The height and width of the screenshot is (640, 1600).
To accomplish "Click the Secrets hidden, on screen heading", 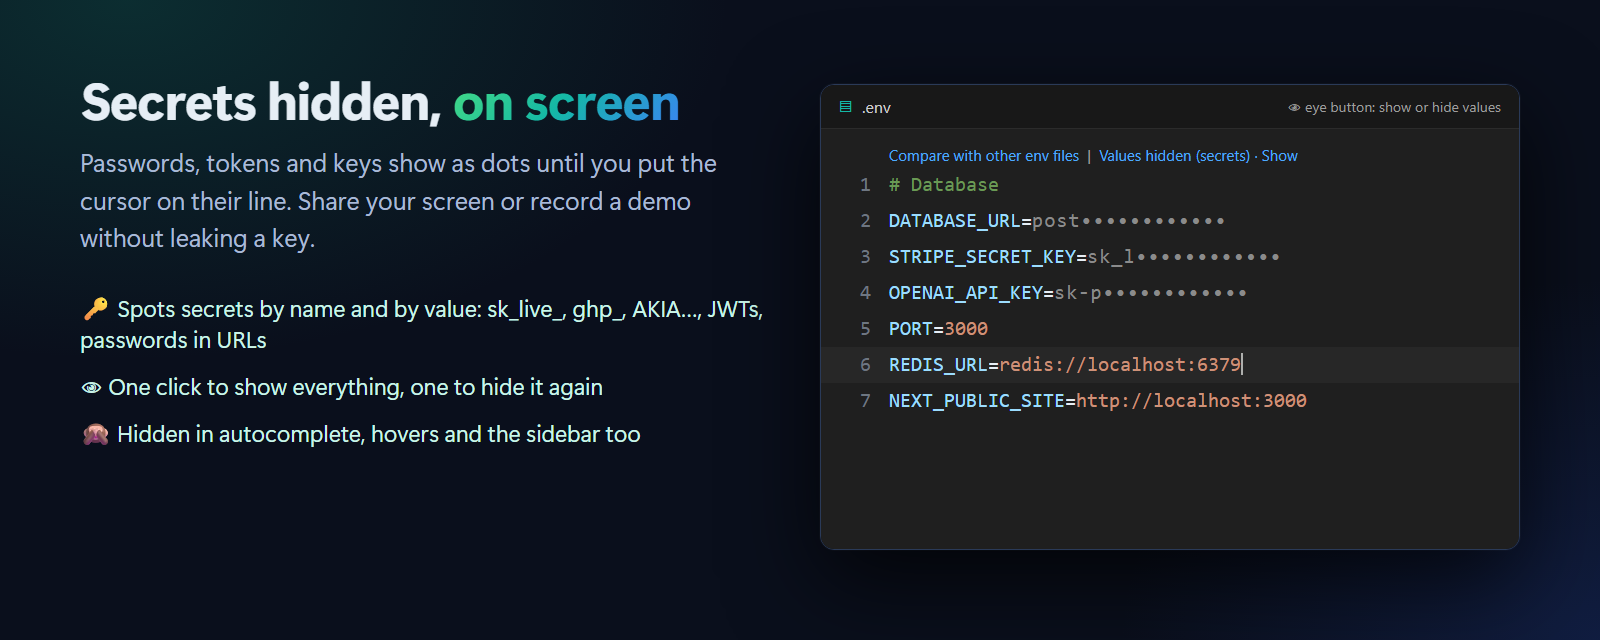I will click(380, 103).
